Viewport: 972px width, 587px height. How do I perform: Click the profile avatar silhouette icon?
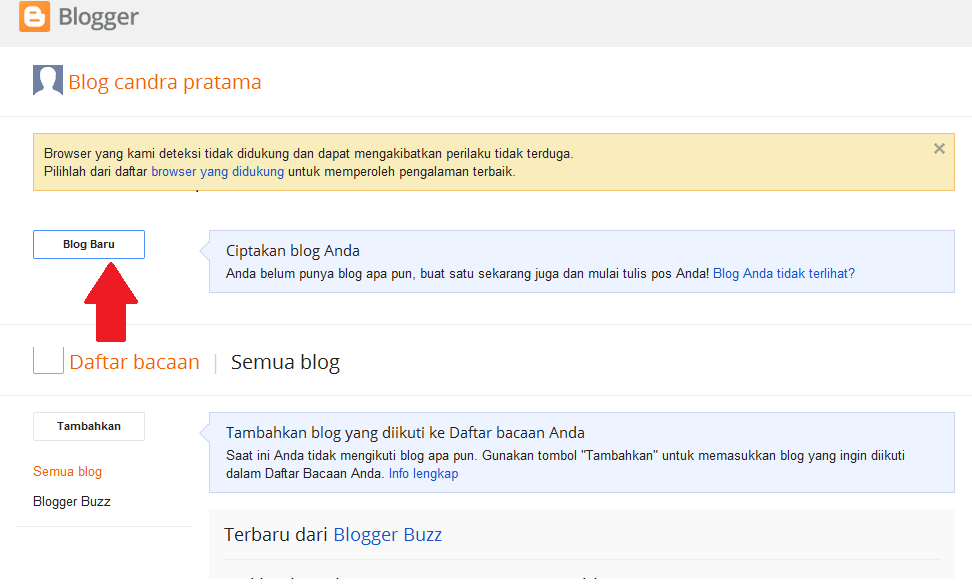click(x=48, y=80)
